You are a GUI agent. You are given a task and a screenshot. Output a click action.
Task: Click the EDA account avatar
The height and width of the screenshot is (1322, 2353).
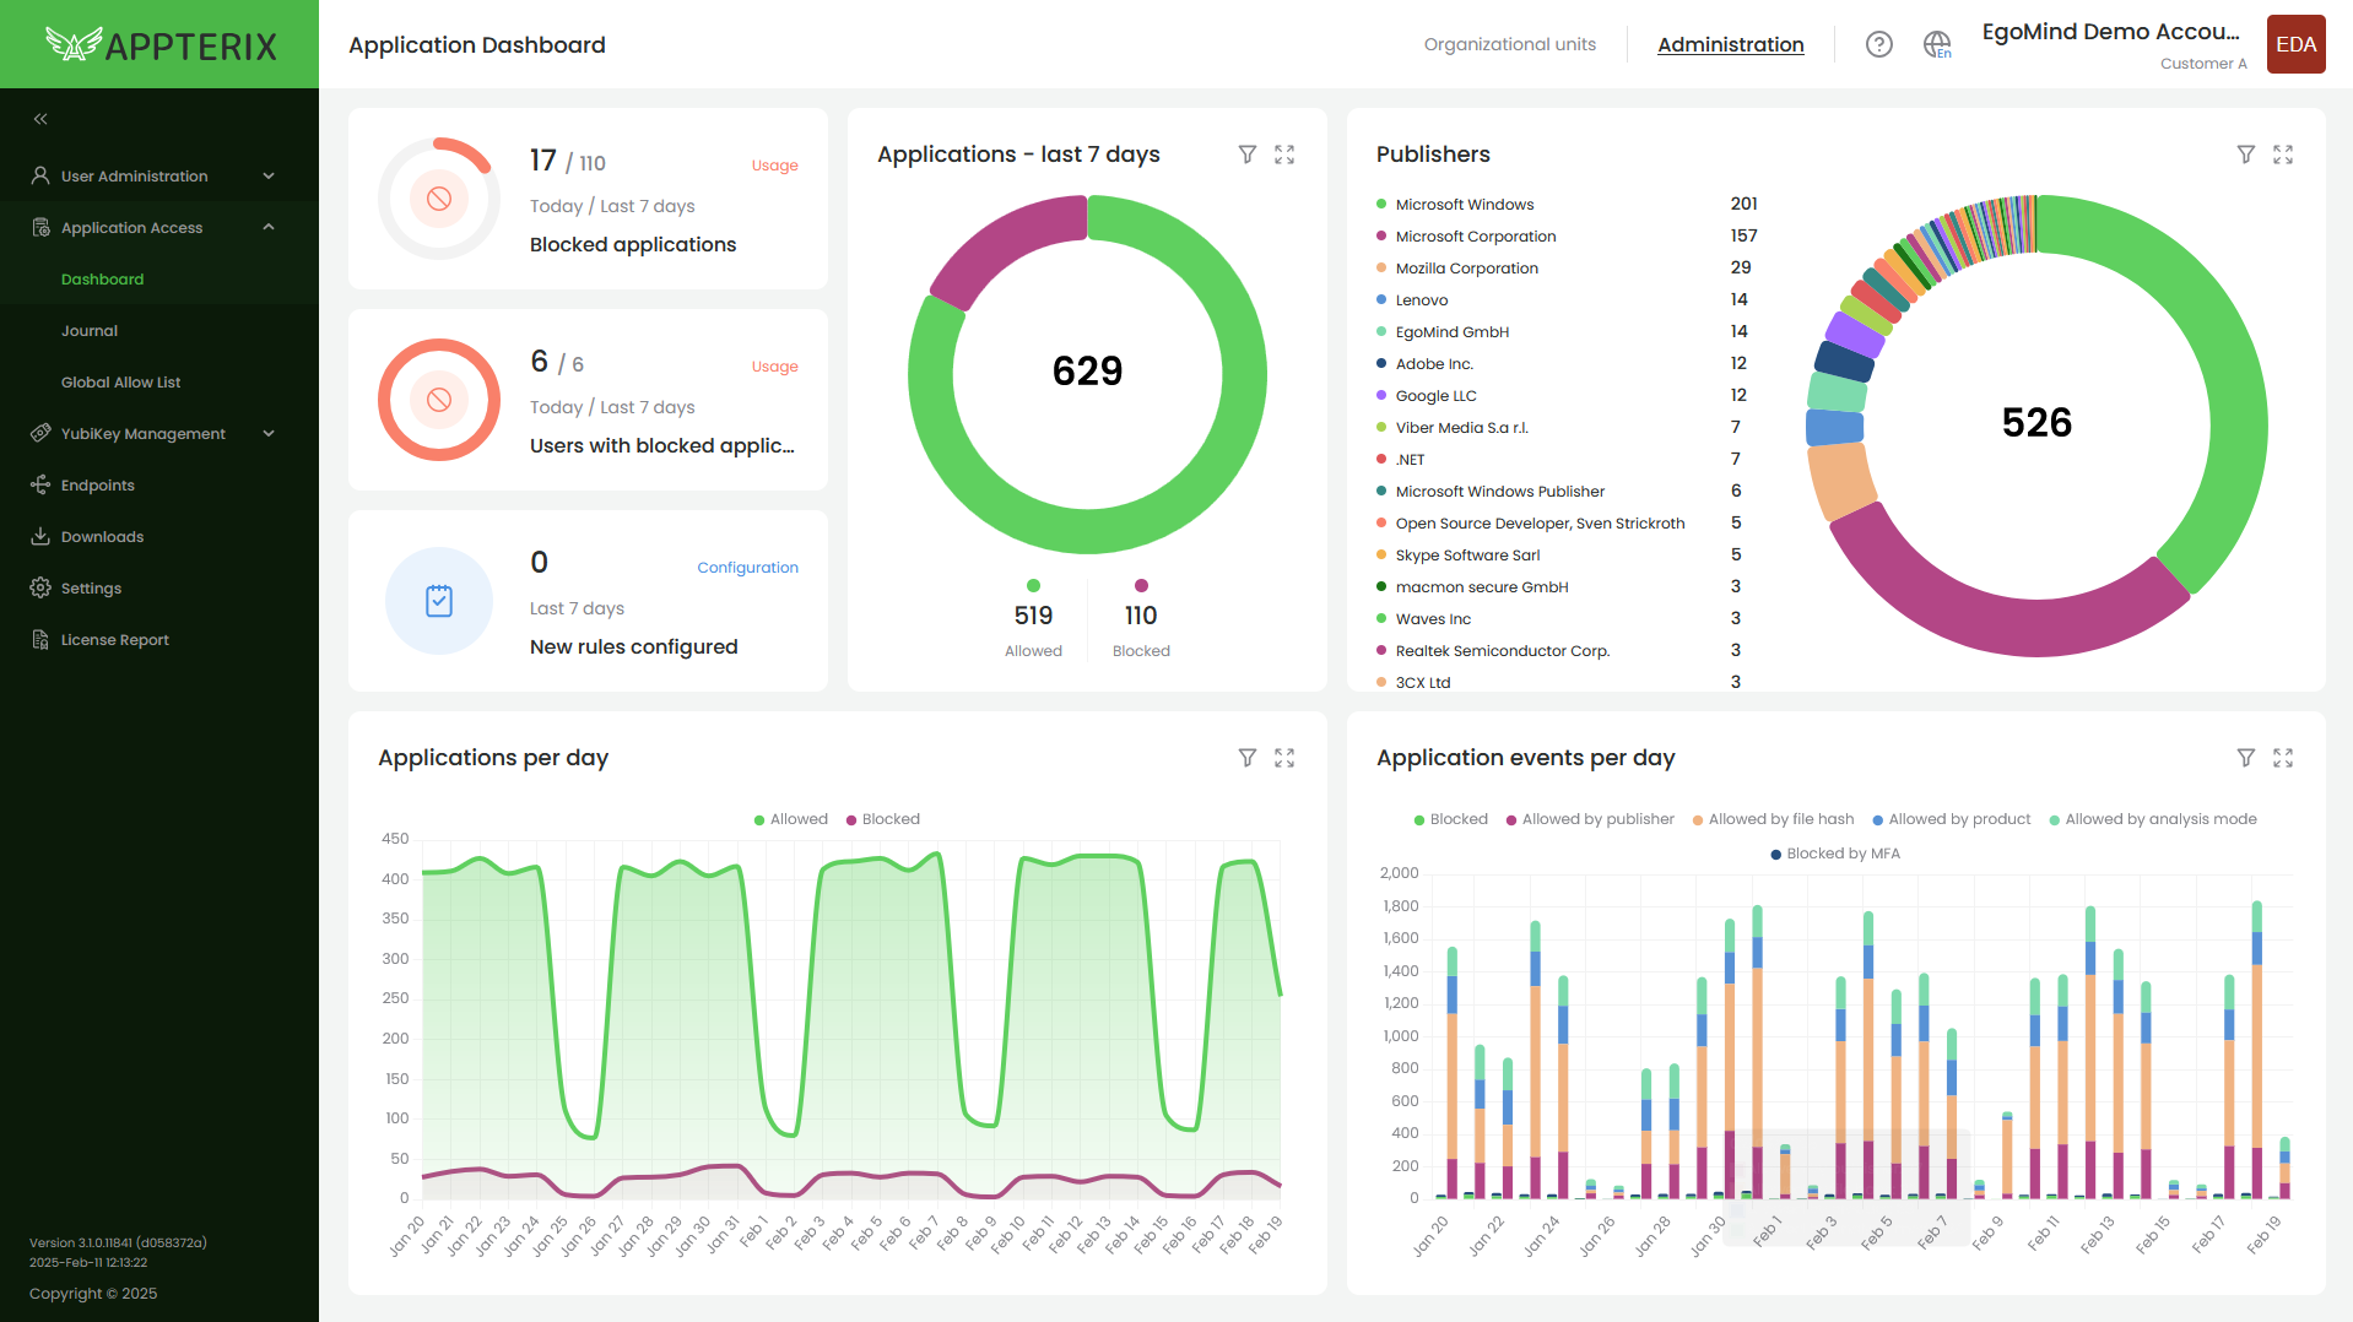(x=2295, y=44)
